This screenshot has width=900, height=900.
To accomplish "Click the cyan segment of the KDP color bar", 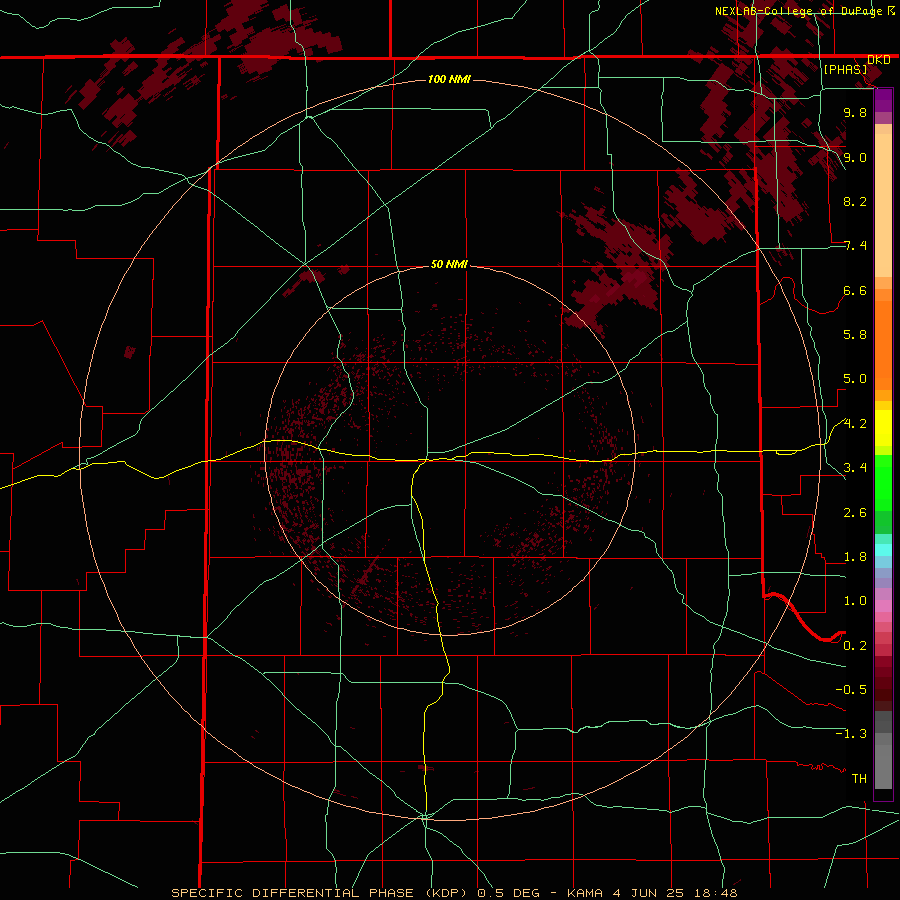I will tap(883, 549).
